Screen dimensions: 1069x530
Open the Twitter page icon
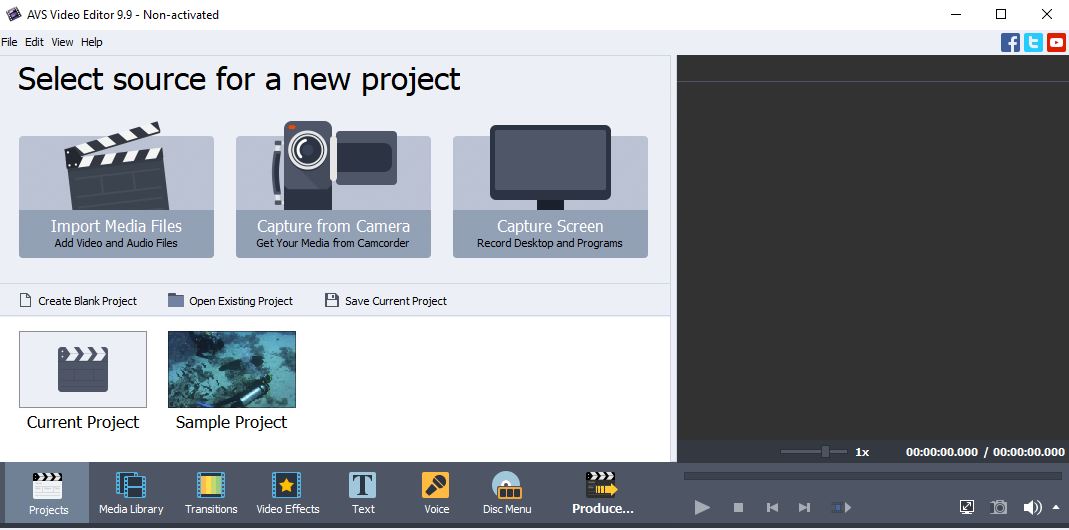(1034, 43)
